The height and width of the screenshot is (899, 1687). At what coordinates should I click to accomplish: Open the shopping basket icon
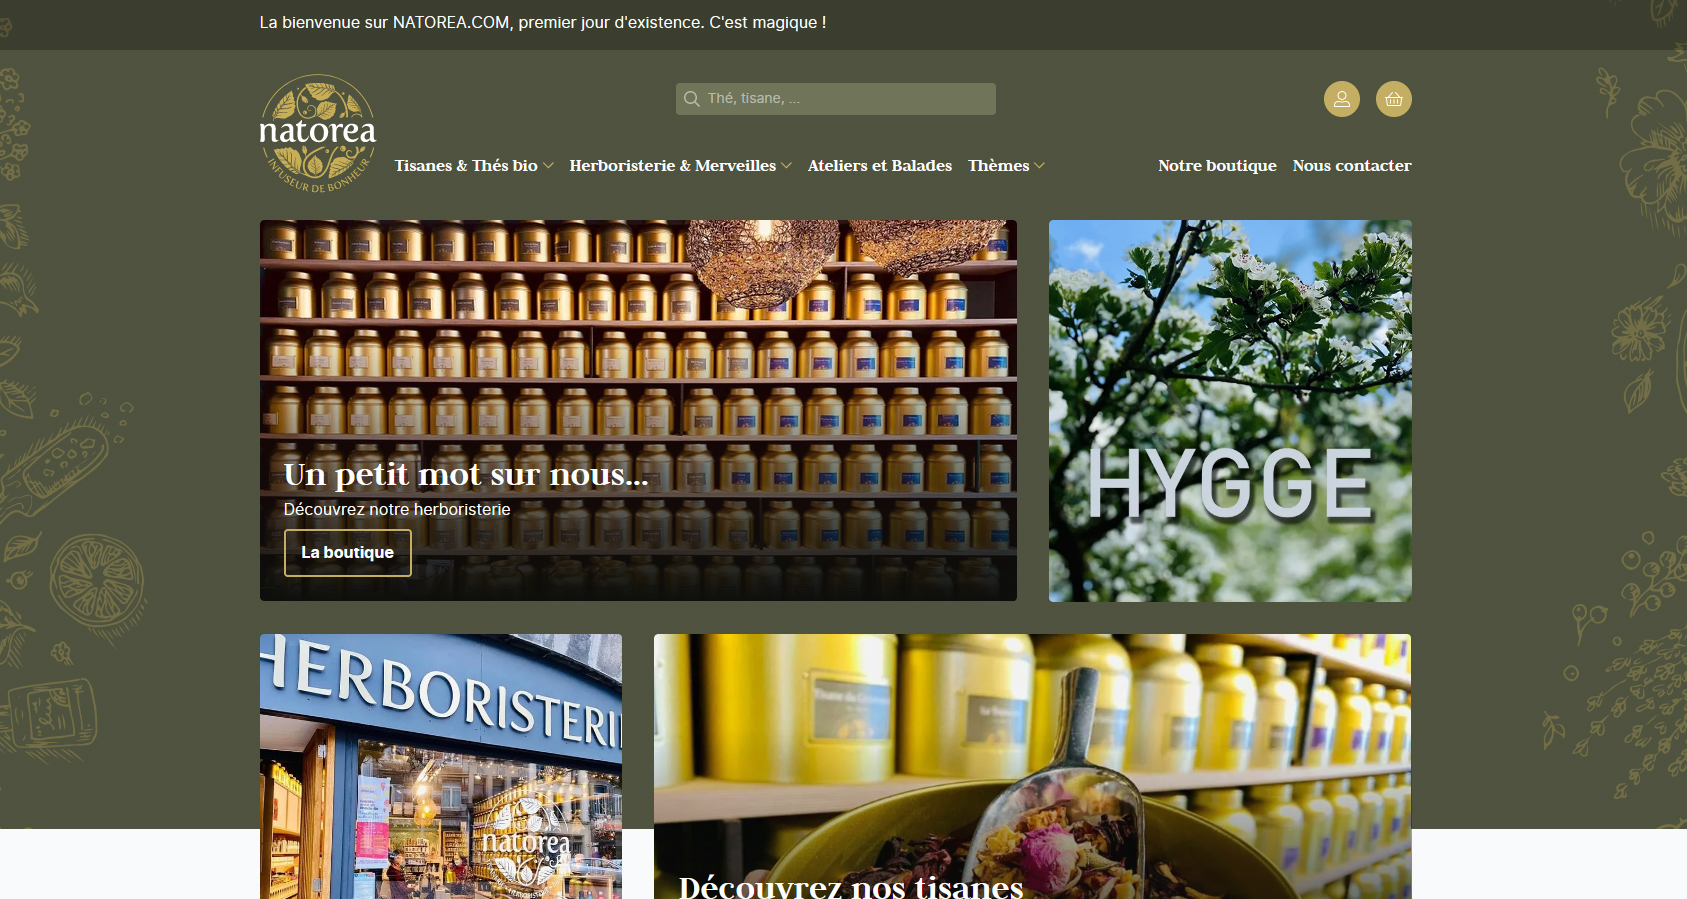coord(1393,99)
